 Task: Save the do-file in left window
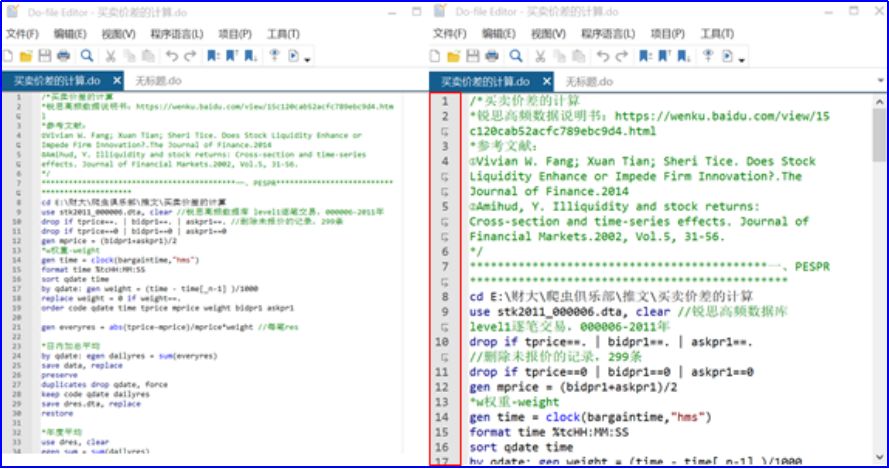click(45, 56)
